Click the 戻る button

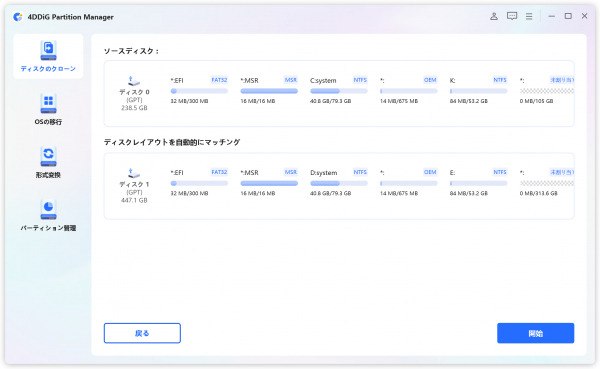(142, 333)
